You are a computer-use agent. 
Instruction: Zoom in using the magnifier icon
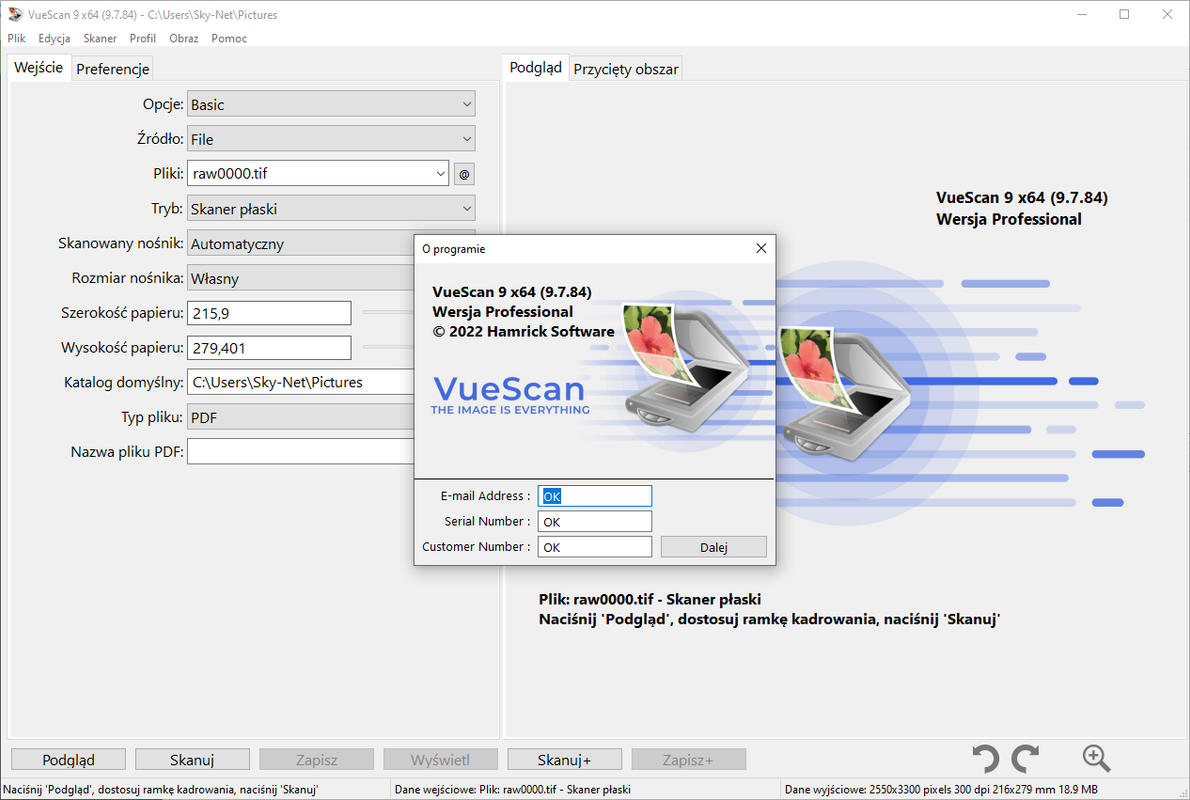pyautogui.click(x=1096, y=757)
